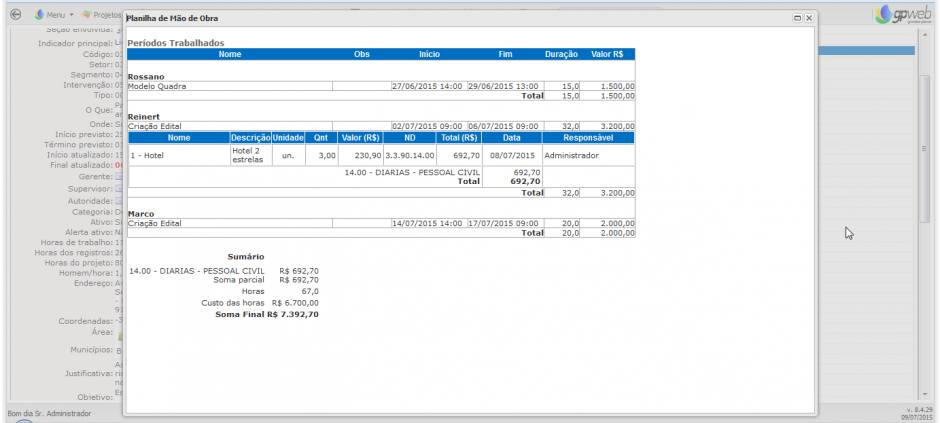Click the Responsável column header
Screen dimensions: 940x423
588,137
